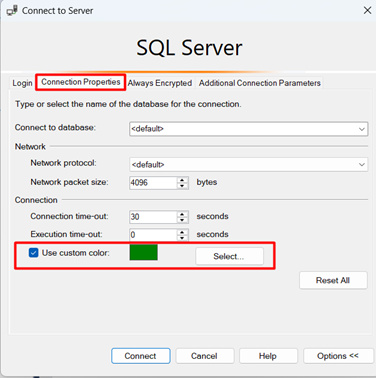Click the 'bytes' unit text
The image size is (376, 378).
(207, 182)
